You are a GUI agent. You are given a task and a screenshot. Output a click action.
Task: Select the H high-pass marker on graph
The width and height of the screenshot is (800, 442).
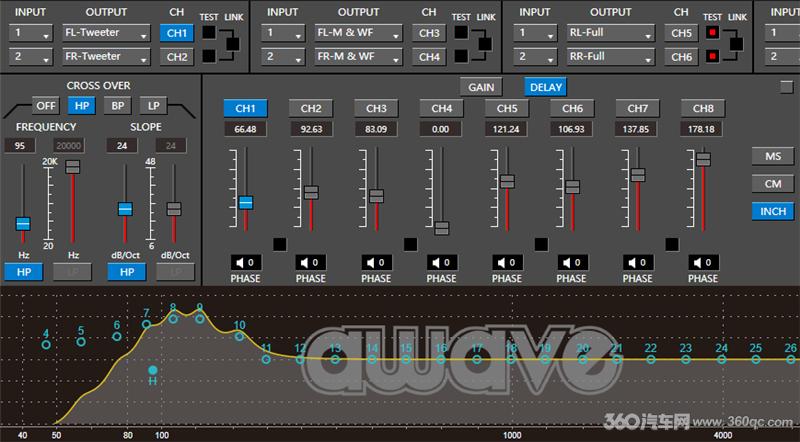[x=153, y=370]
